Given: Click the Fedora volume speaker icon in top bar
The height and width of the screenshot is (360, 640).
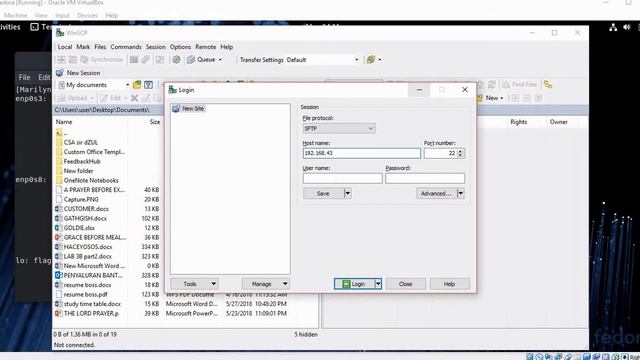Looking at the screenshot, I should [x=627, y=27].
